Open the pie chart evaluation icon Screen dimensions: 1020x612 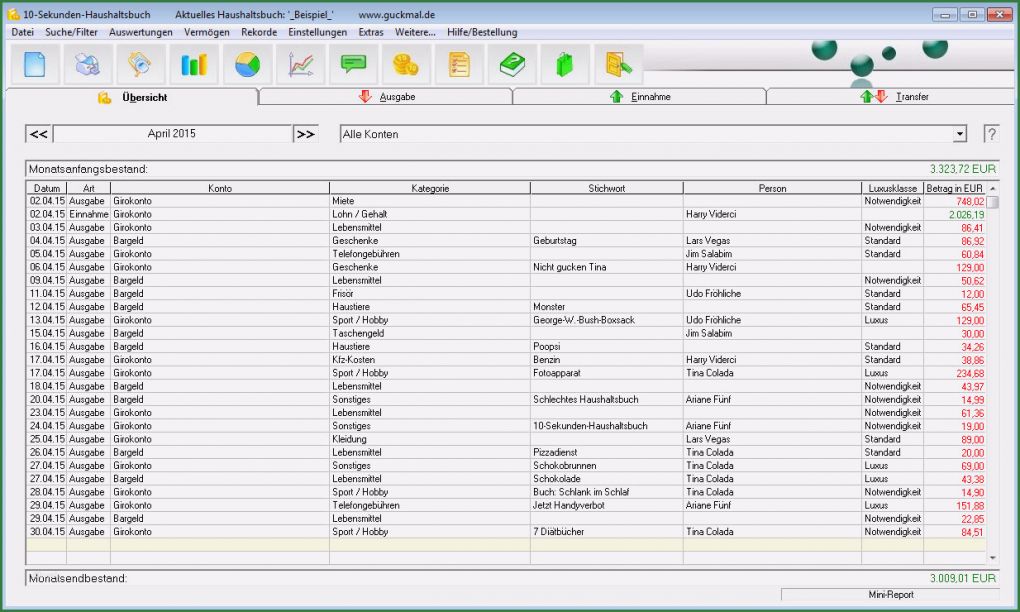[x=247, y=65]
